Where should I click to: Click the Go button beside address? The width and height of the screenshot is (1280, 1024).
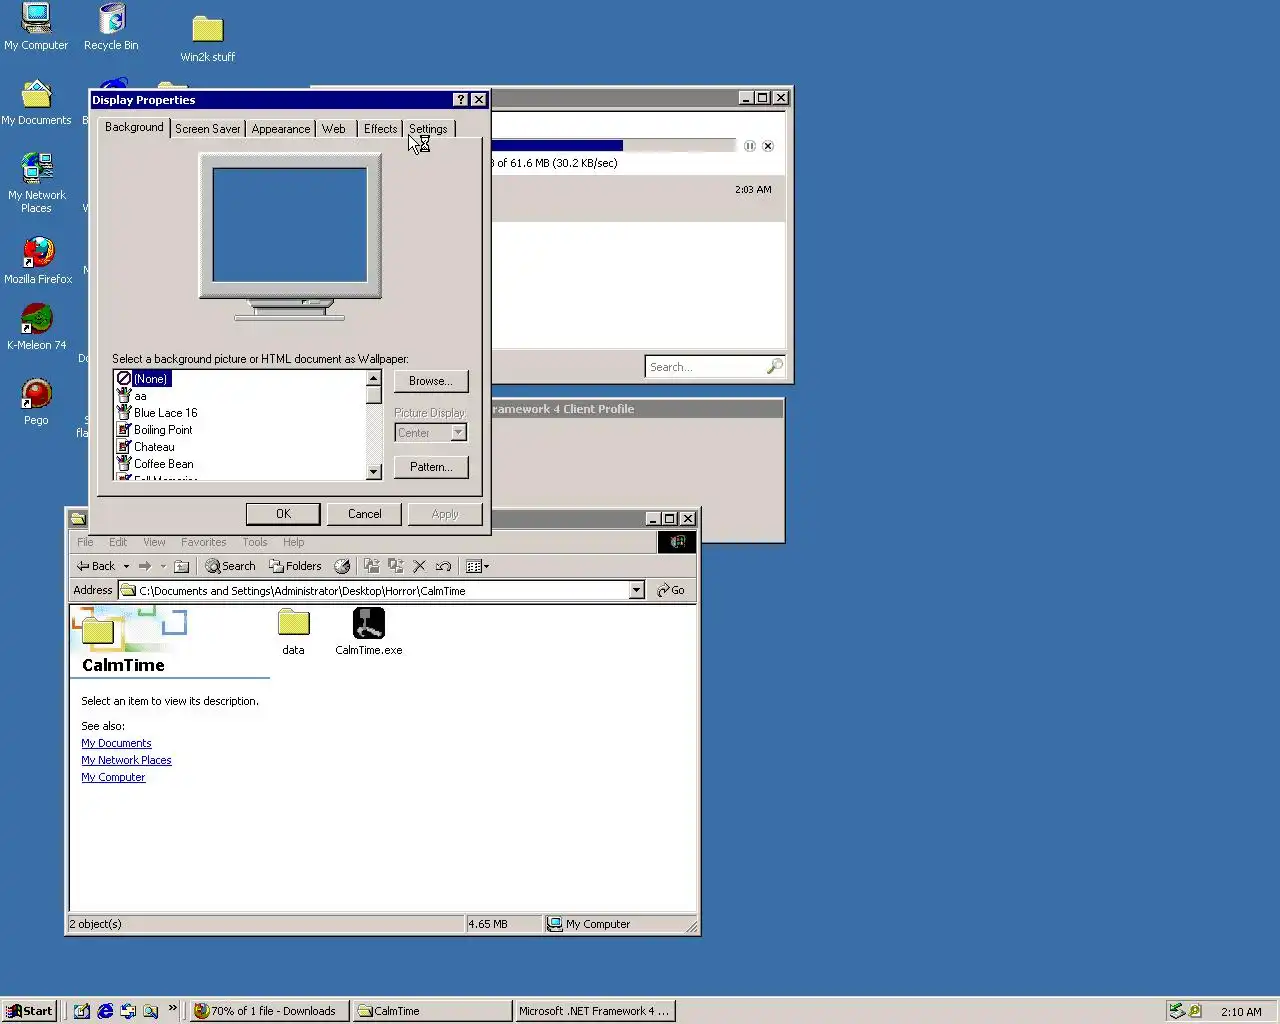pyautogui.click(x=671, y=591)
